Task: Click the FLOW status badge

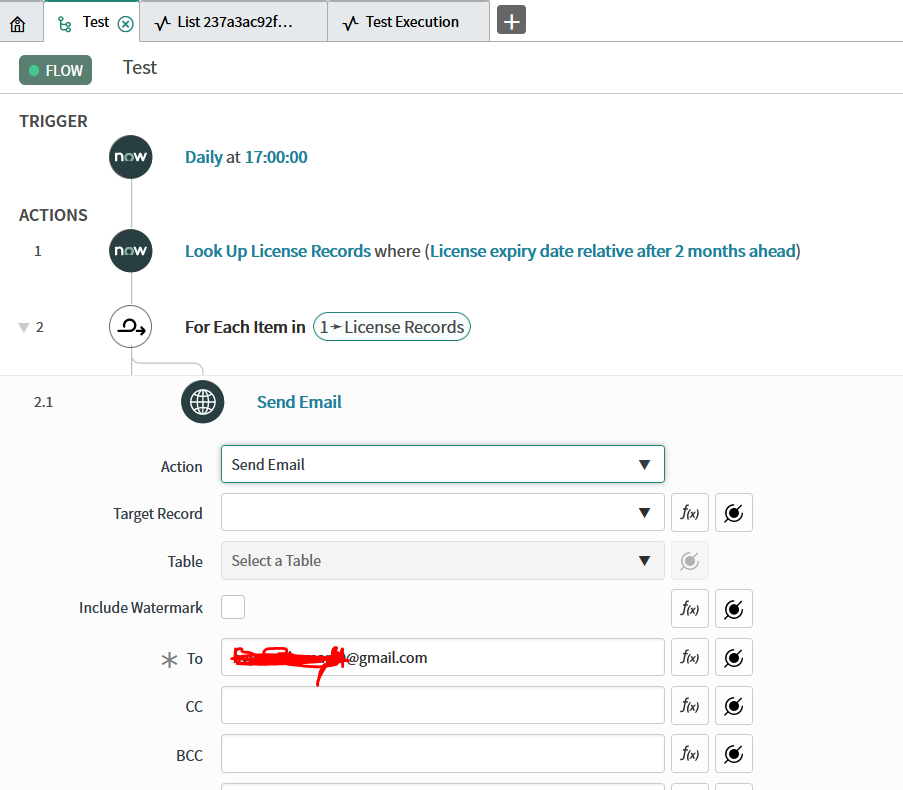Action: point(55,70)
